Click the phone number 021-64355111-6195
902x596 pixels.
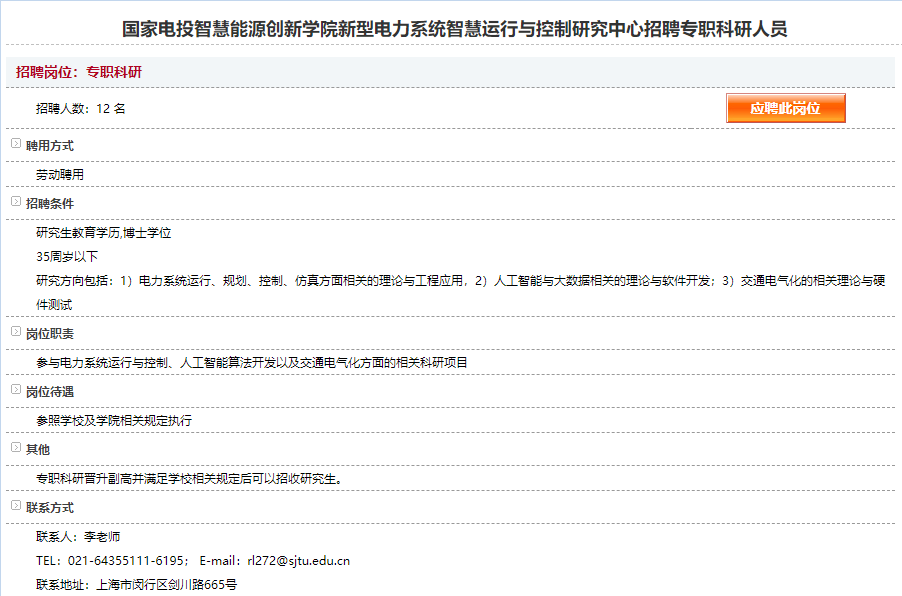(x=126, y=561)
